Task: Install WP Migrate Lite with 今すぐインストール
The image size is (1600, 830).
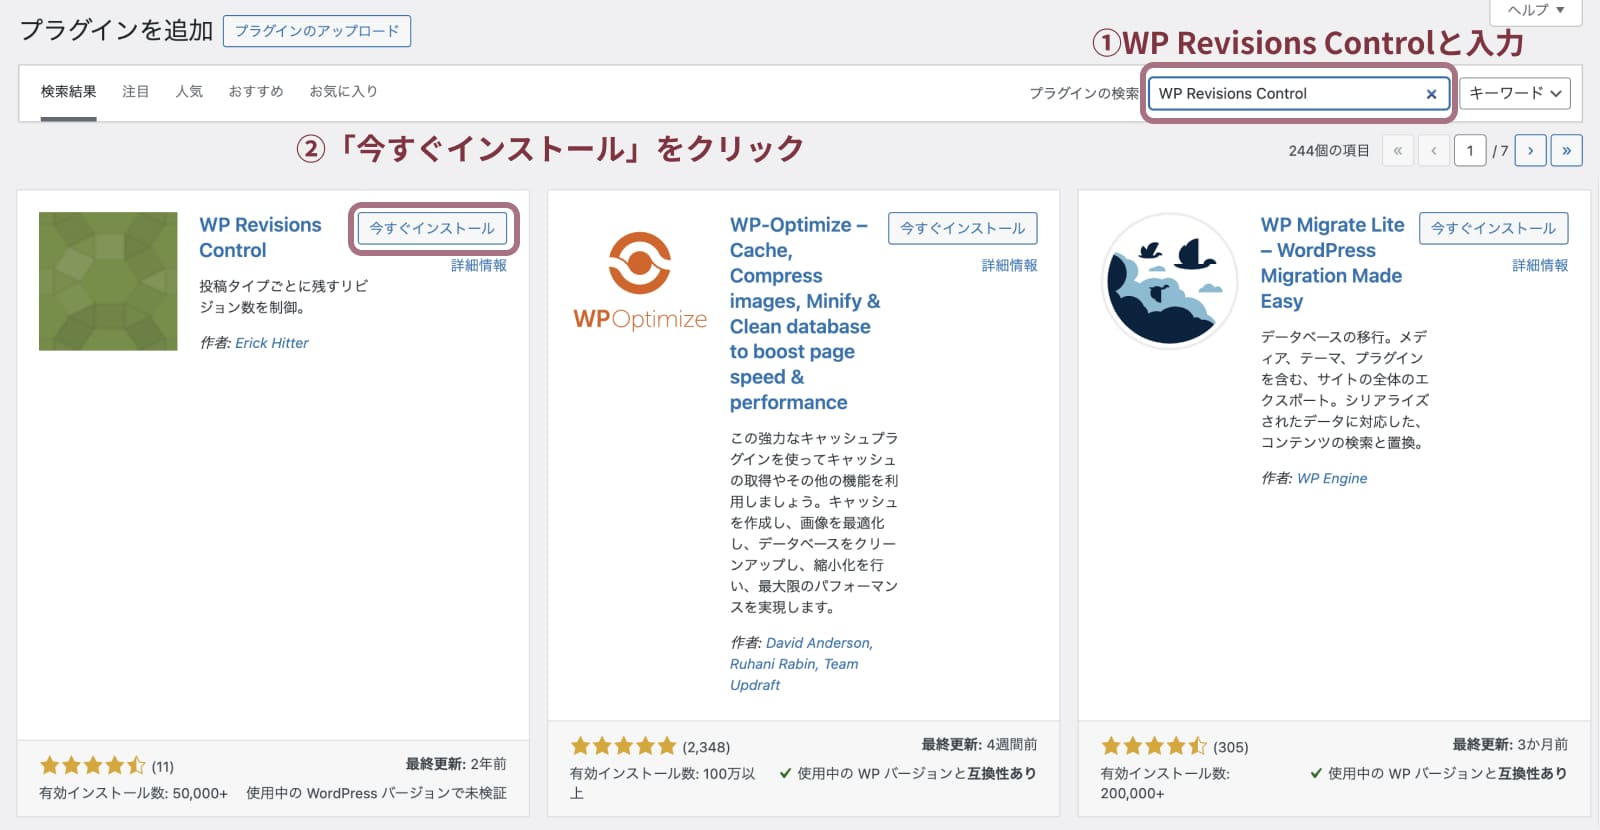Action: (1494, 228)
